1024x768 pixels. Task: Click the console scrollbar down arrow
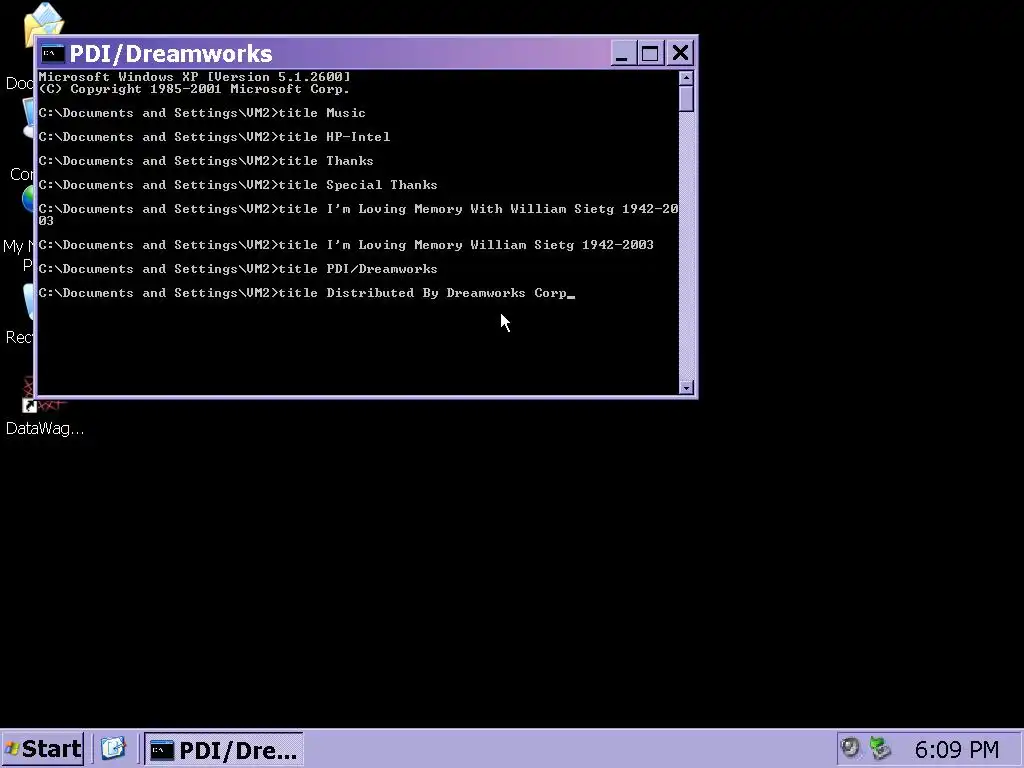686,387
